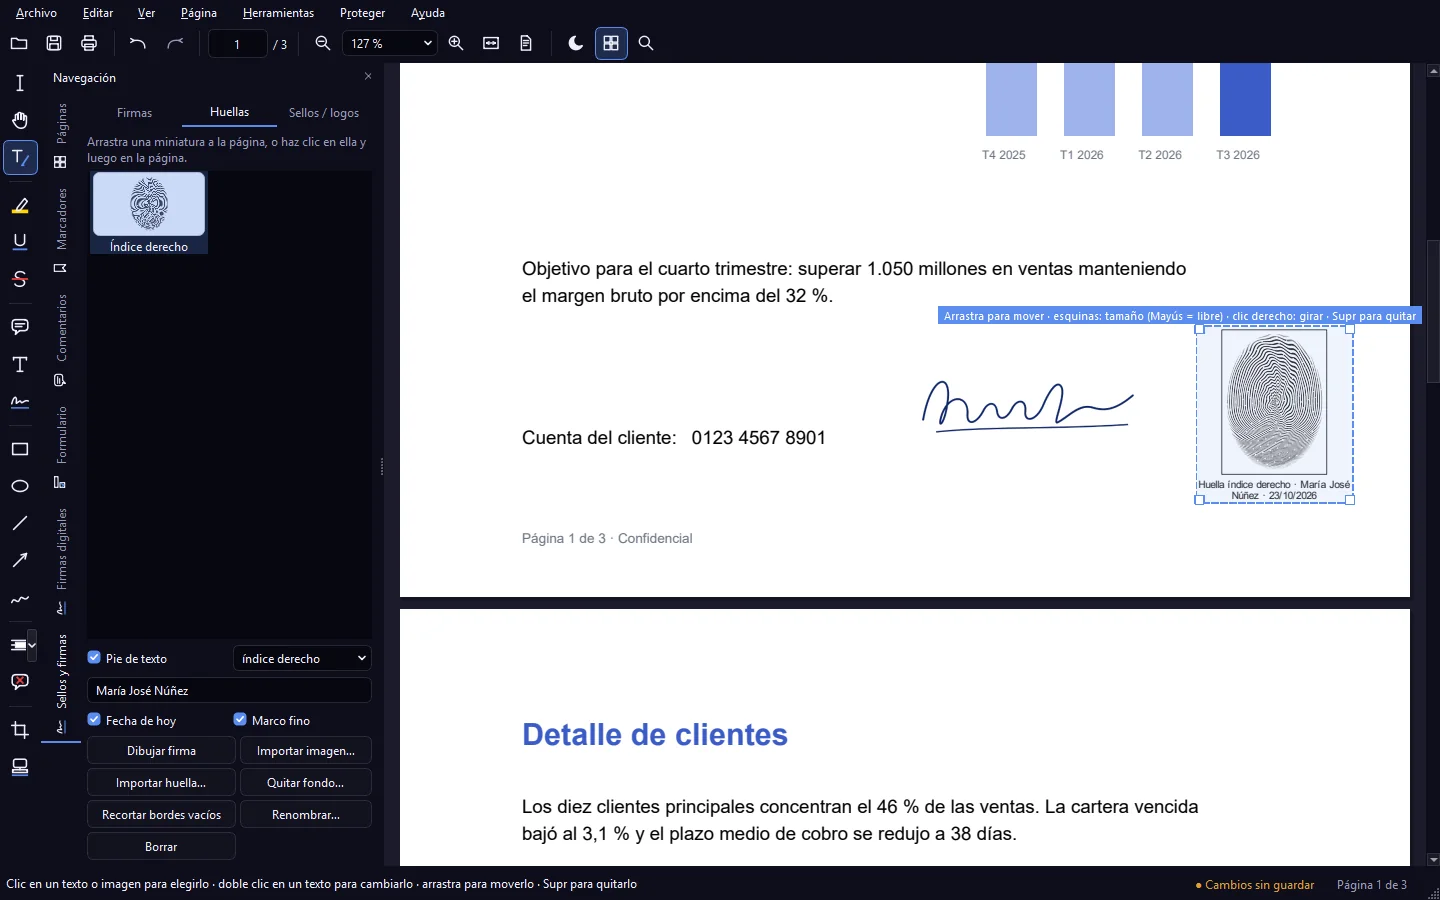The width and height of the screenshot is (1440, 900).
Task: Switch to the Sellos / logos tab
Action: (324, 113)
